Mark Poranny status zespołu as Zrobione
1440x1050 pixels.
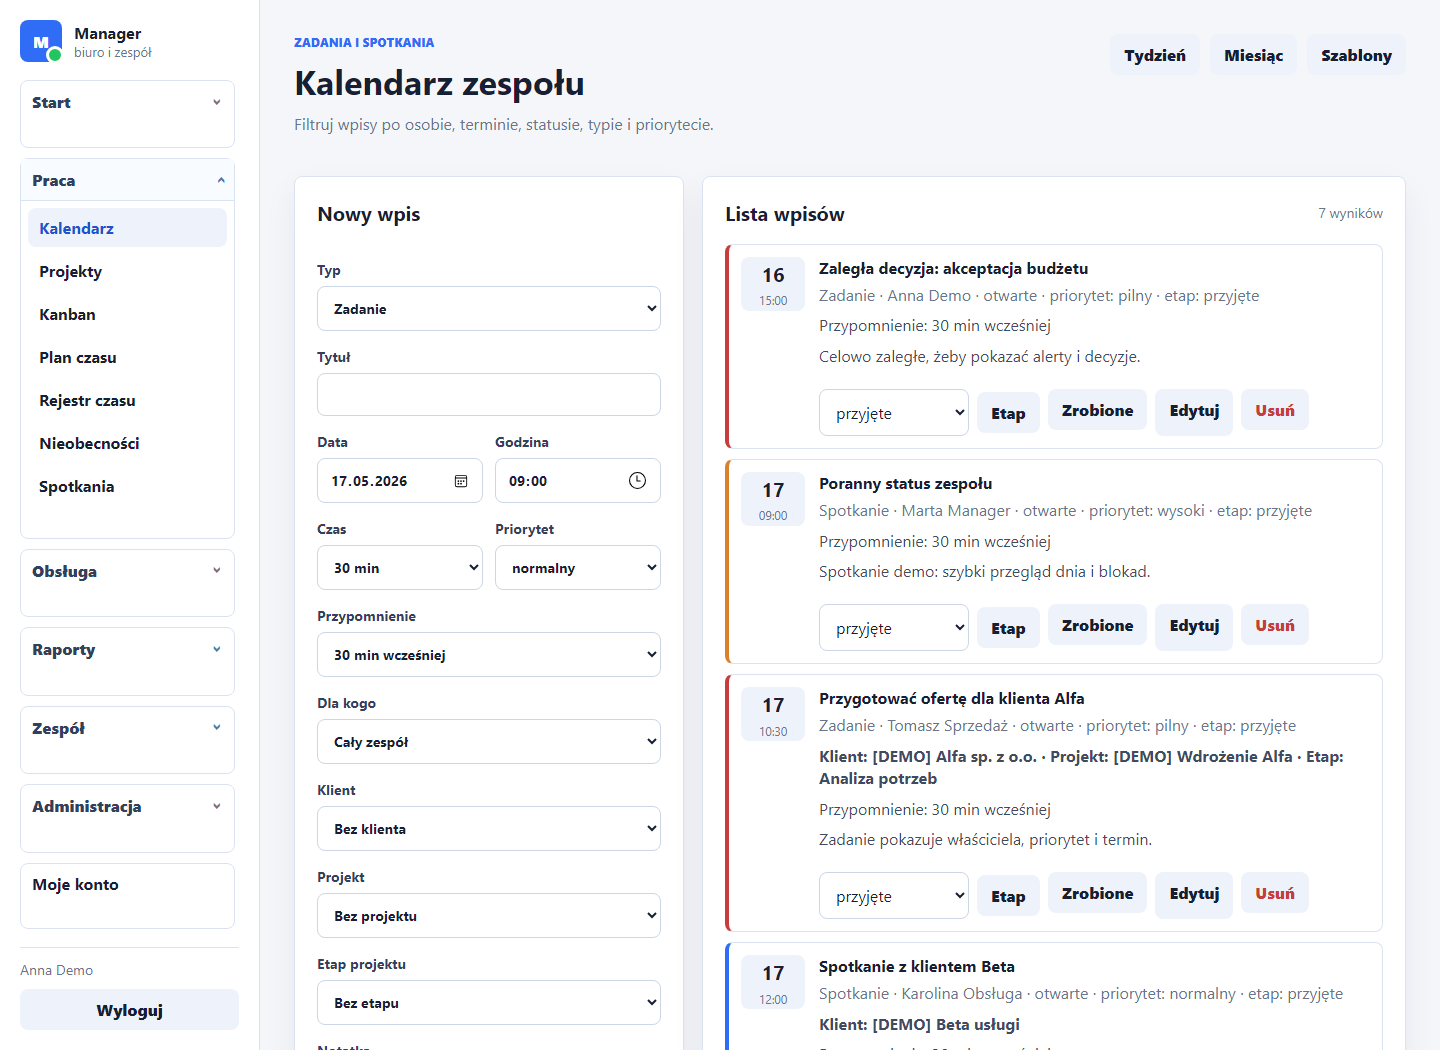coord(1097,625)
